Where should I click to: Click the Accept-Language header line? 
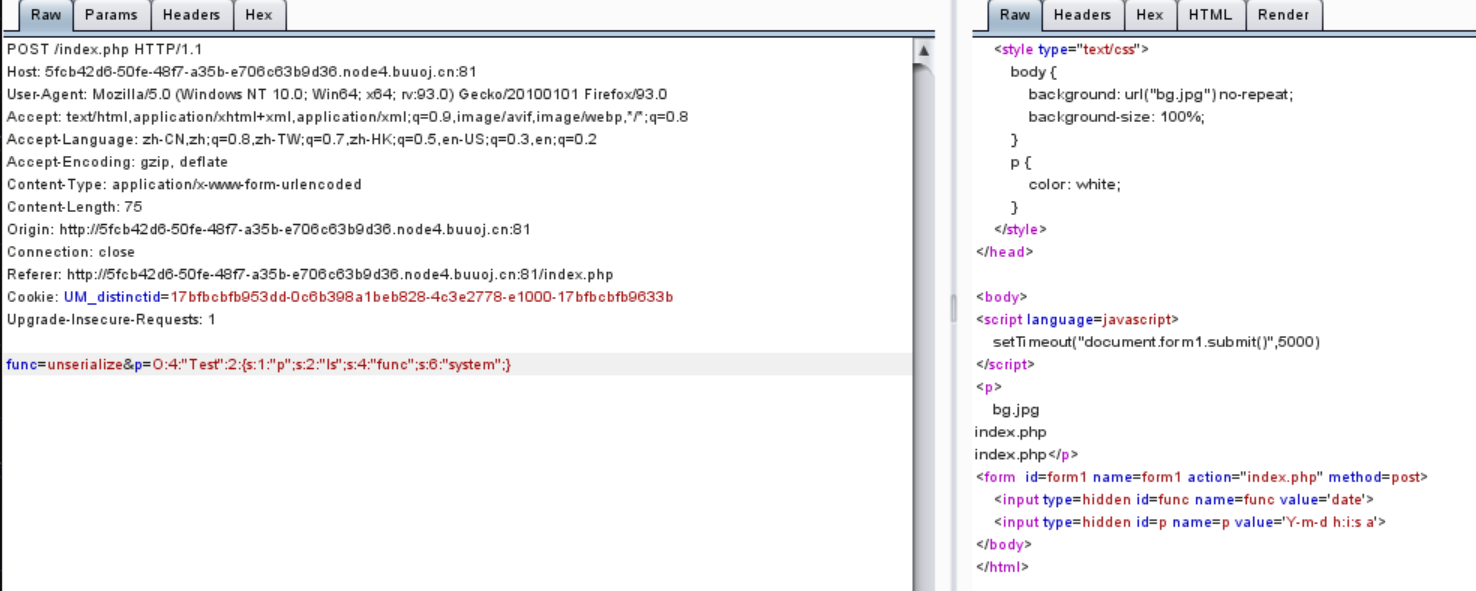[301, 140]
